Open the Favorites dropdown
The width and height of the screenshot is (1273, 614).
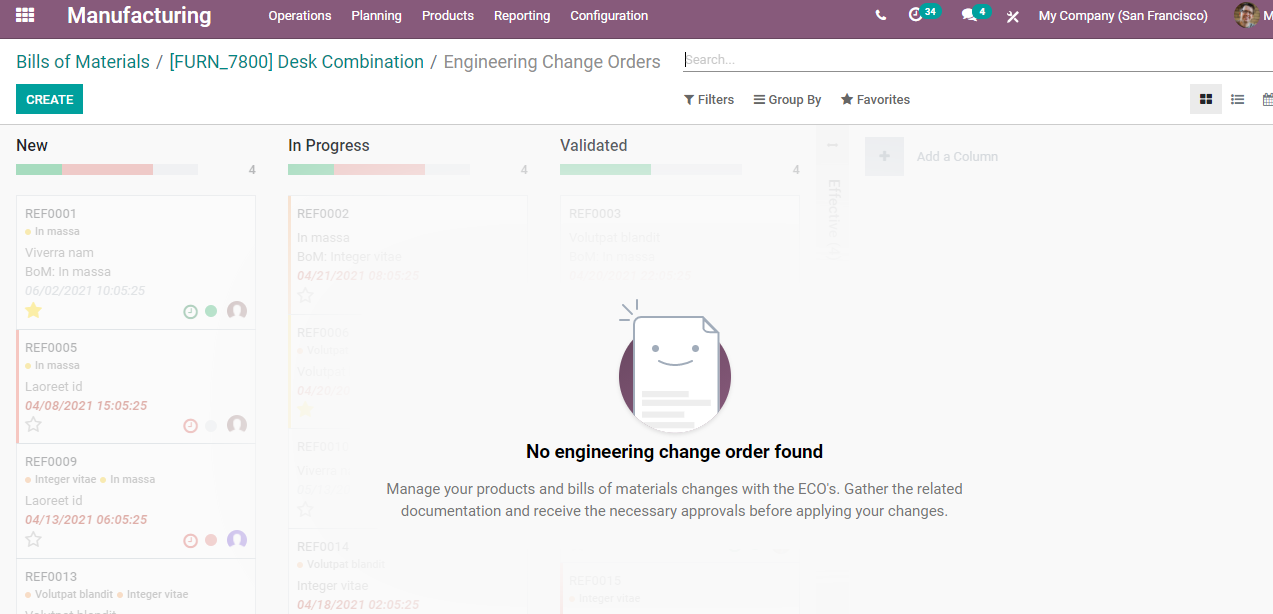[875, 99]
